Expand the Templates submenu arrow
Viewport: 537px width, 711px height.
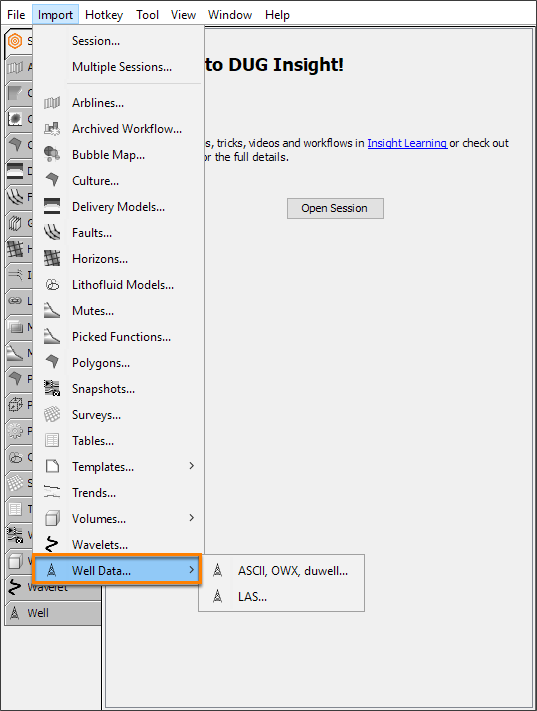pos(191,466)
